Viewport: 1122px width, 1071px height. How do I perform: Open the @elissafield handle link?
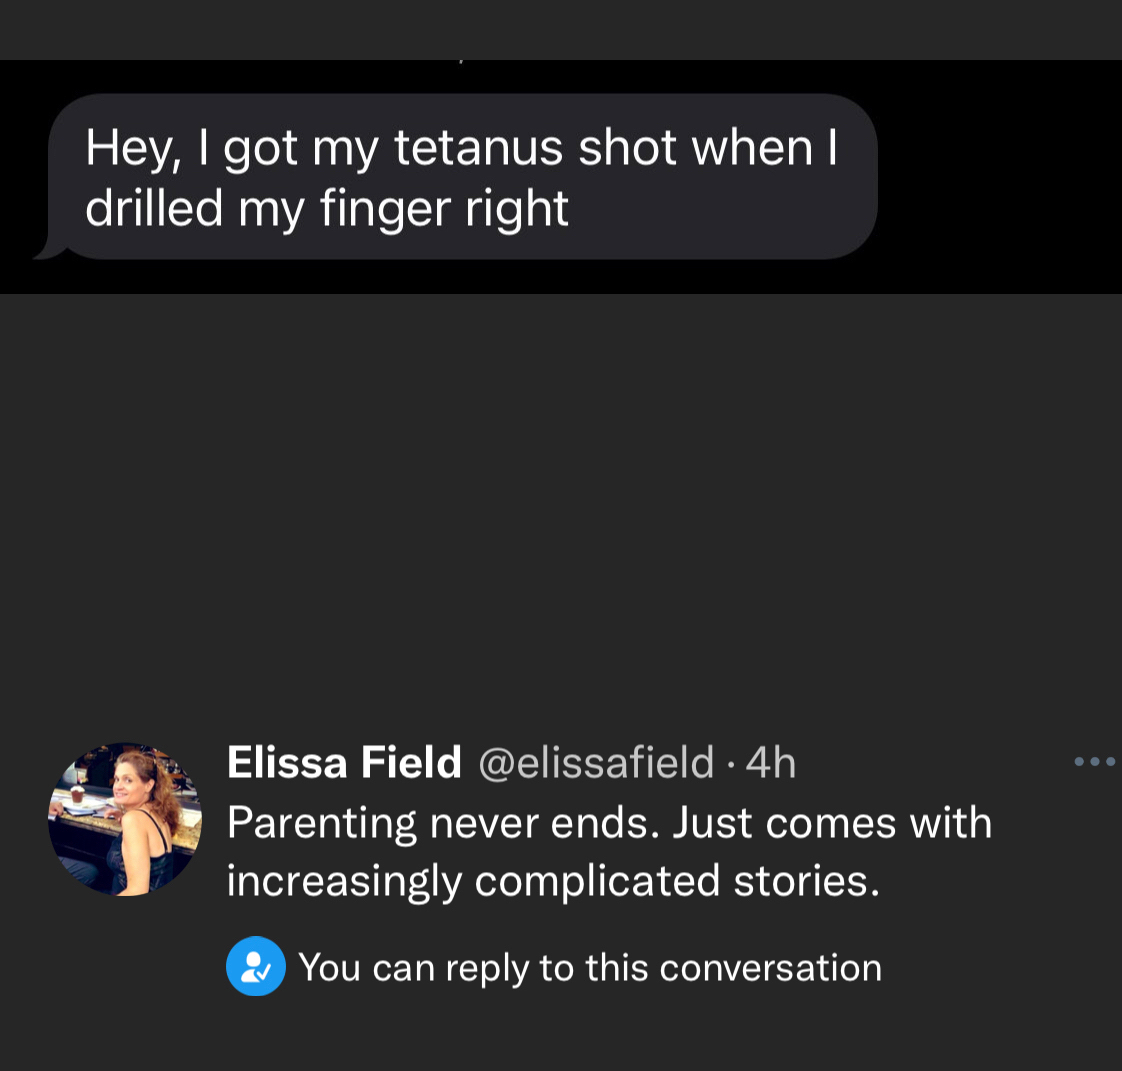[x=596, y=763]
